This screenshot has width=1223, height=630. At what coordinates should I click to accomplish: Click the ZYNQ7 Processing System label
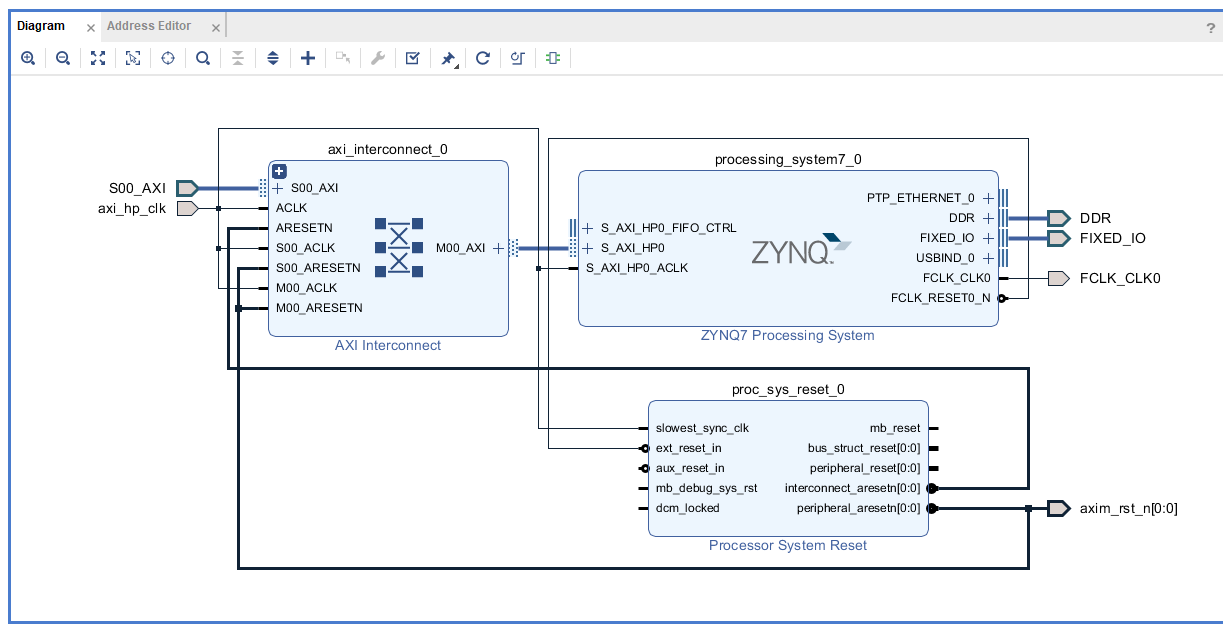click(788, 335)
